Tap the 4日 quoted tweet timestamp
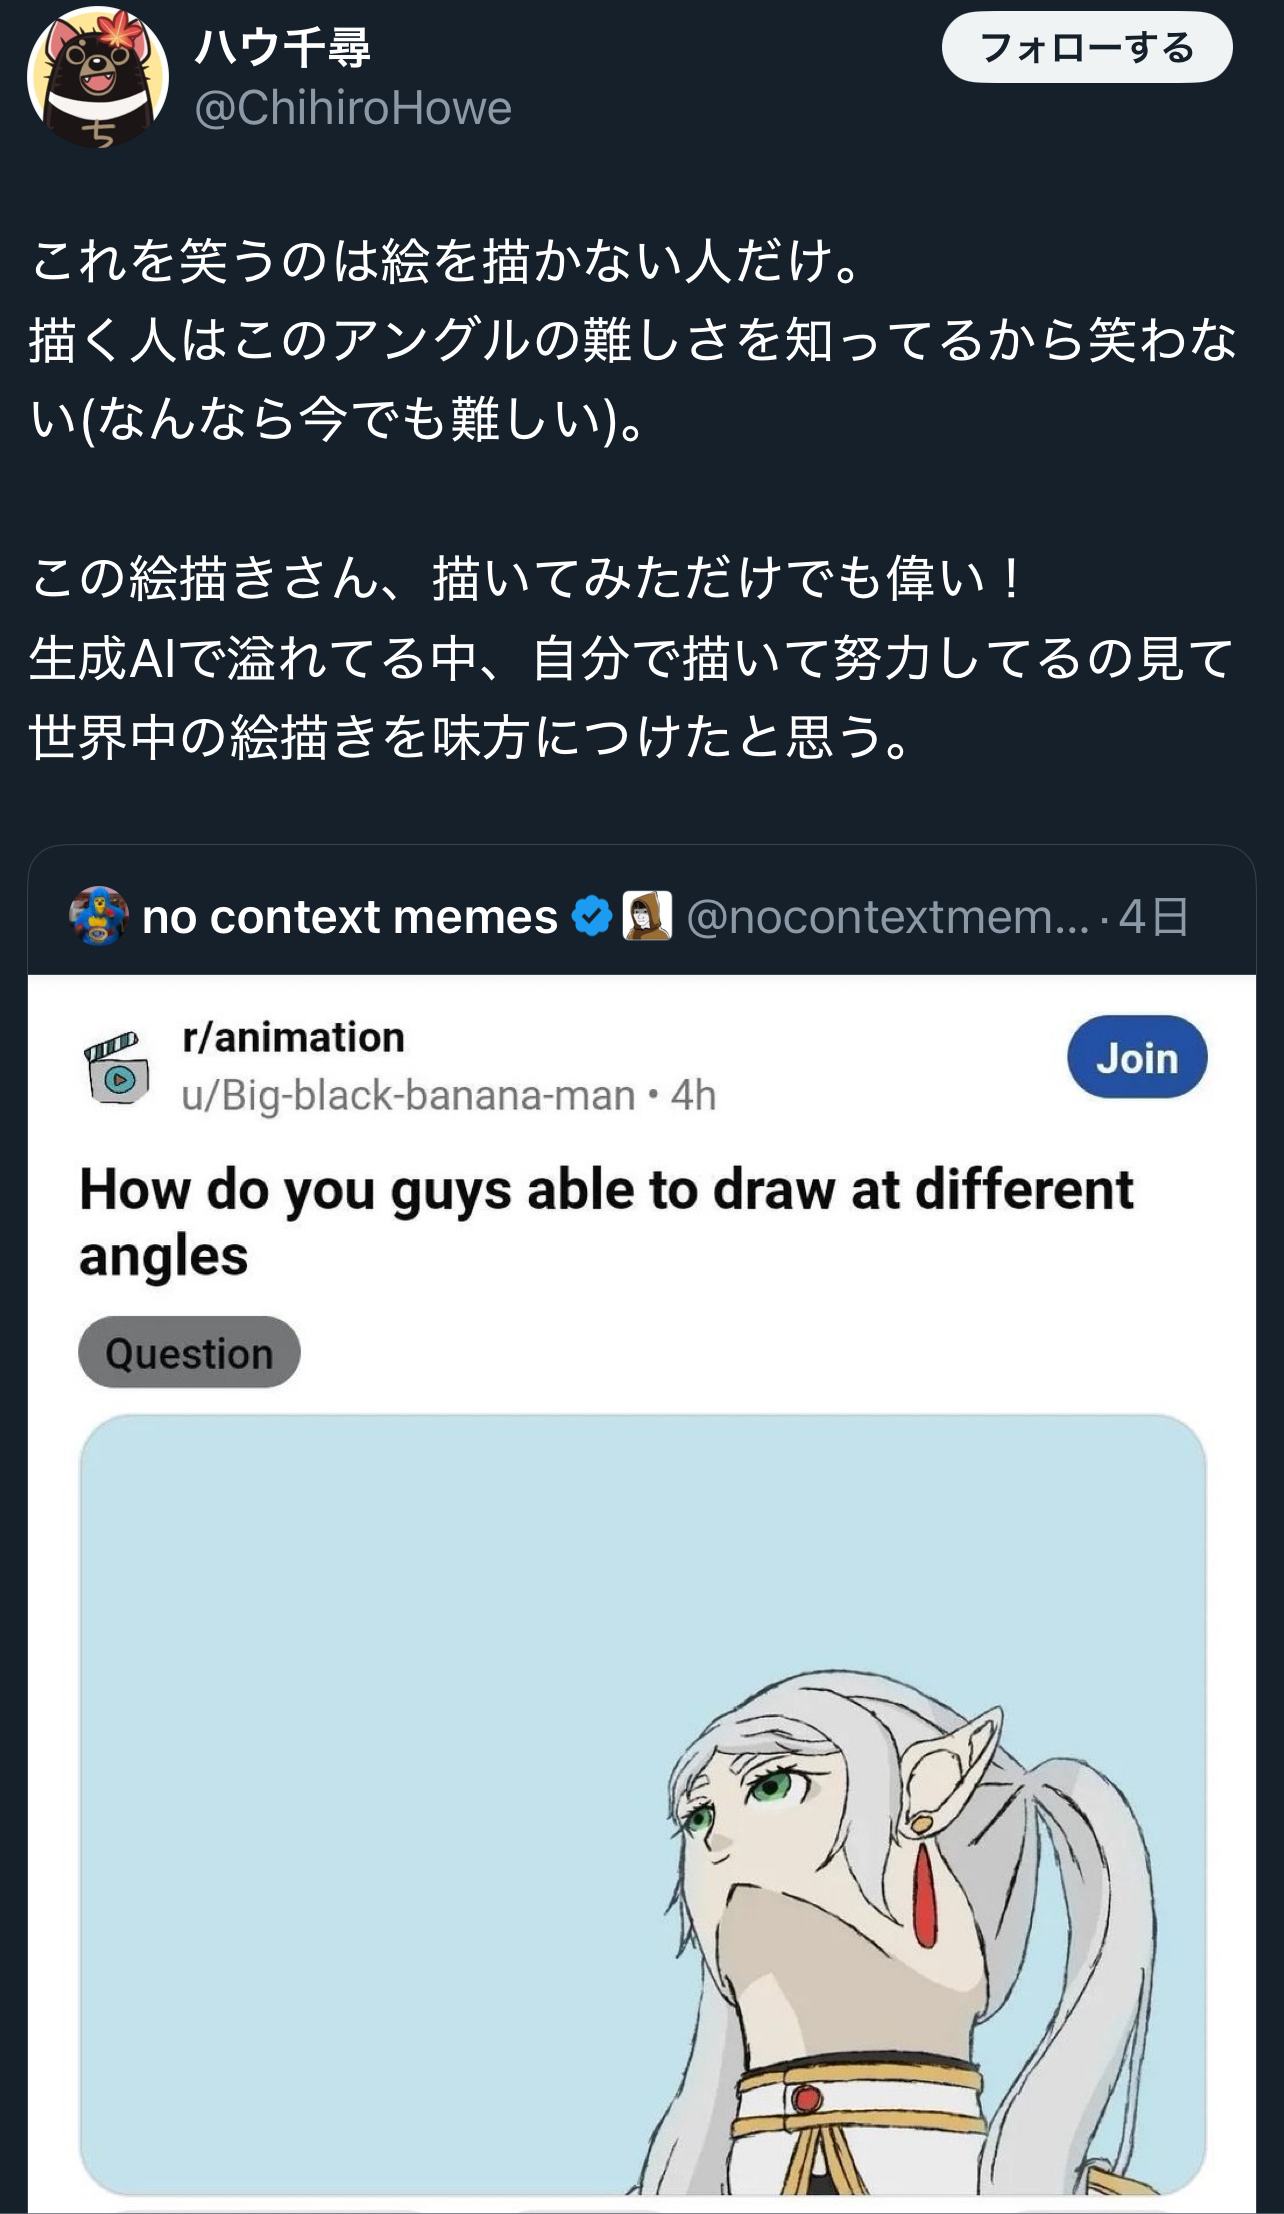1284x2214 pixels. coord(1154,917)
